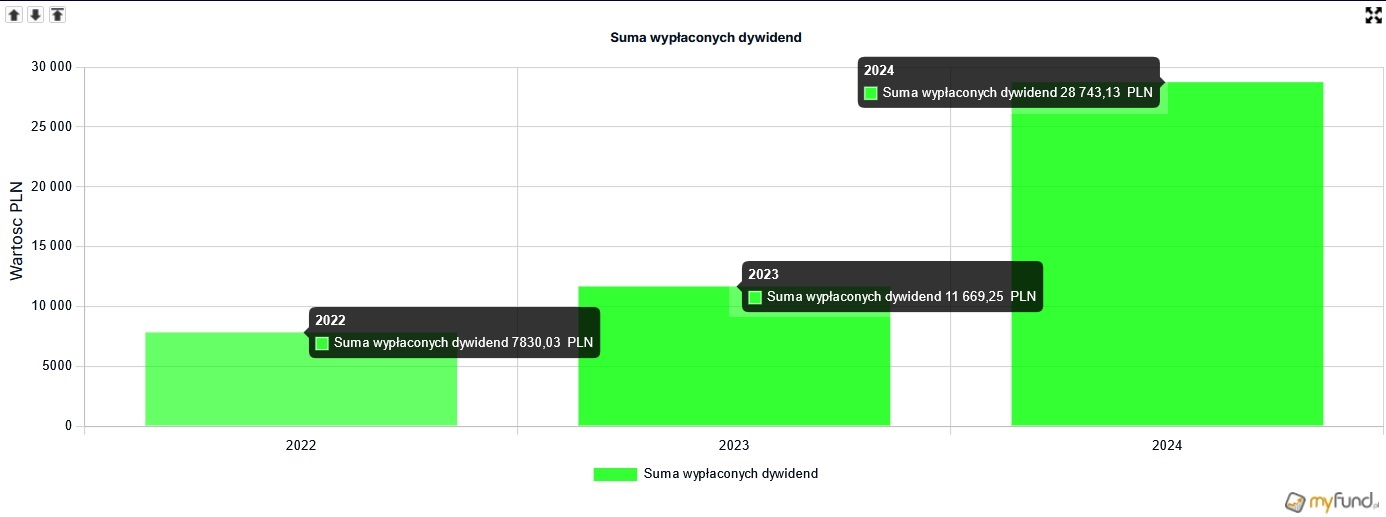Click the green square in the 2023 tooltip
This screenshot has height=517, width=1386.
pos(755,297)
